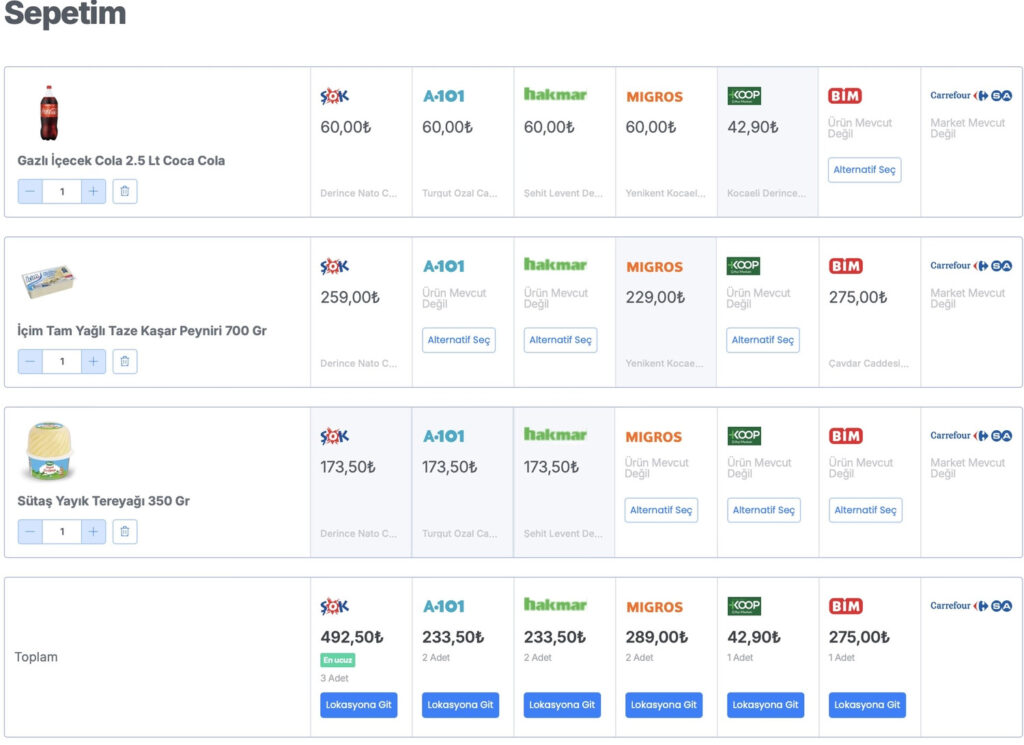Viewport: 1024px width, 745px height.
Task: Click BİM logo in the Toplam row
Action: pyautogui.click(x=845, y=606)
